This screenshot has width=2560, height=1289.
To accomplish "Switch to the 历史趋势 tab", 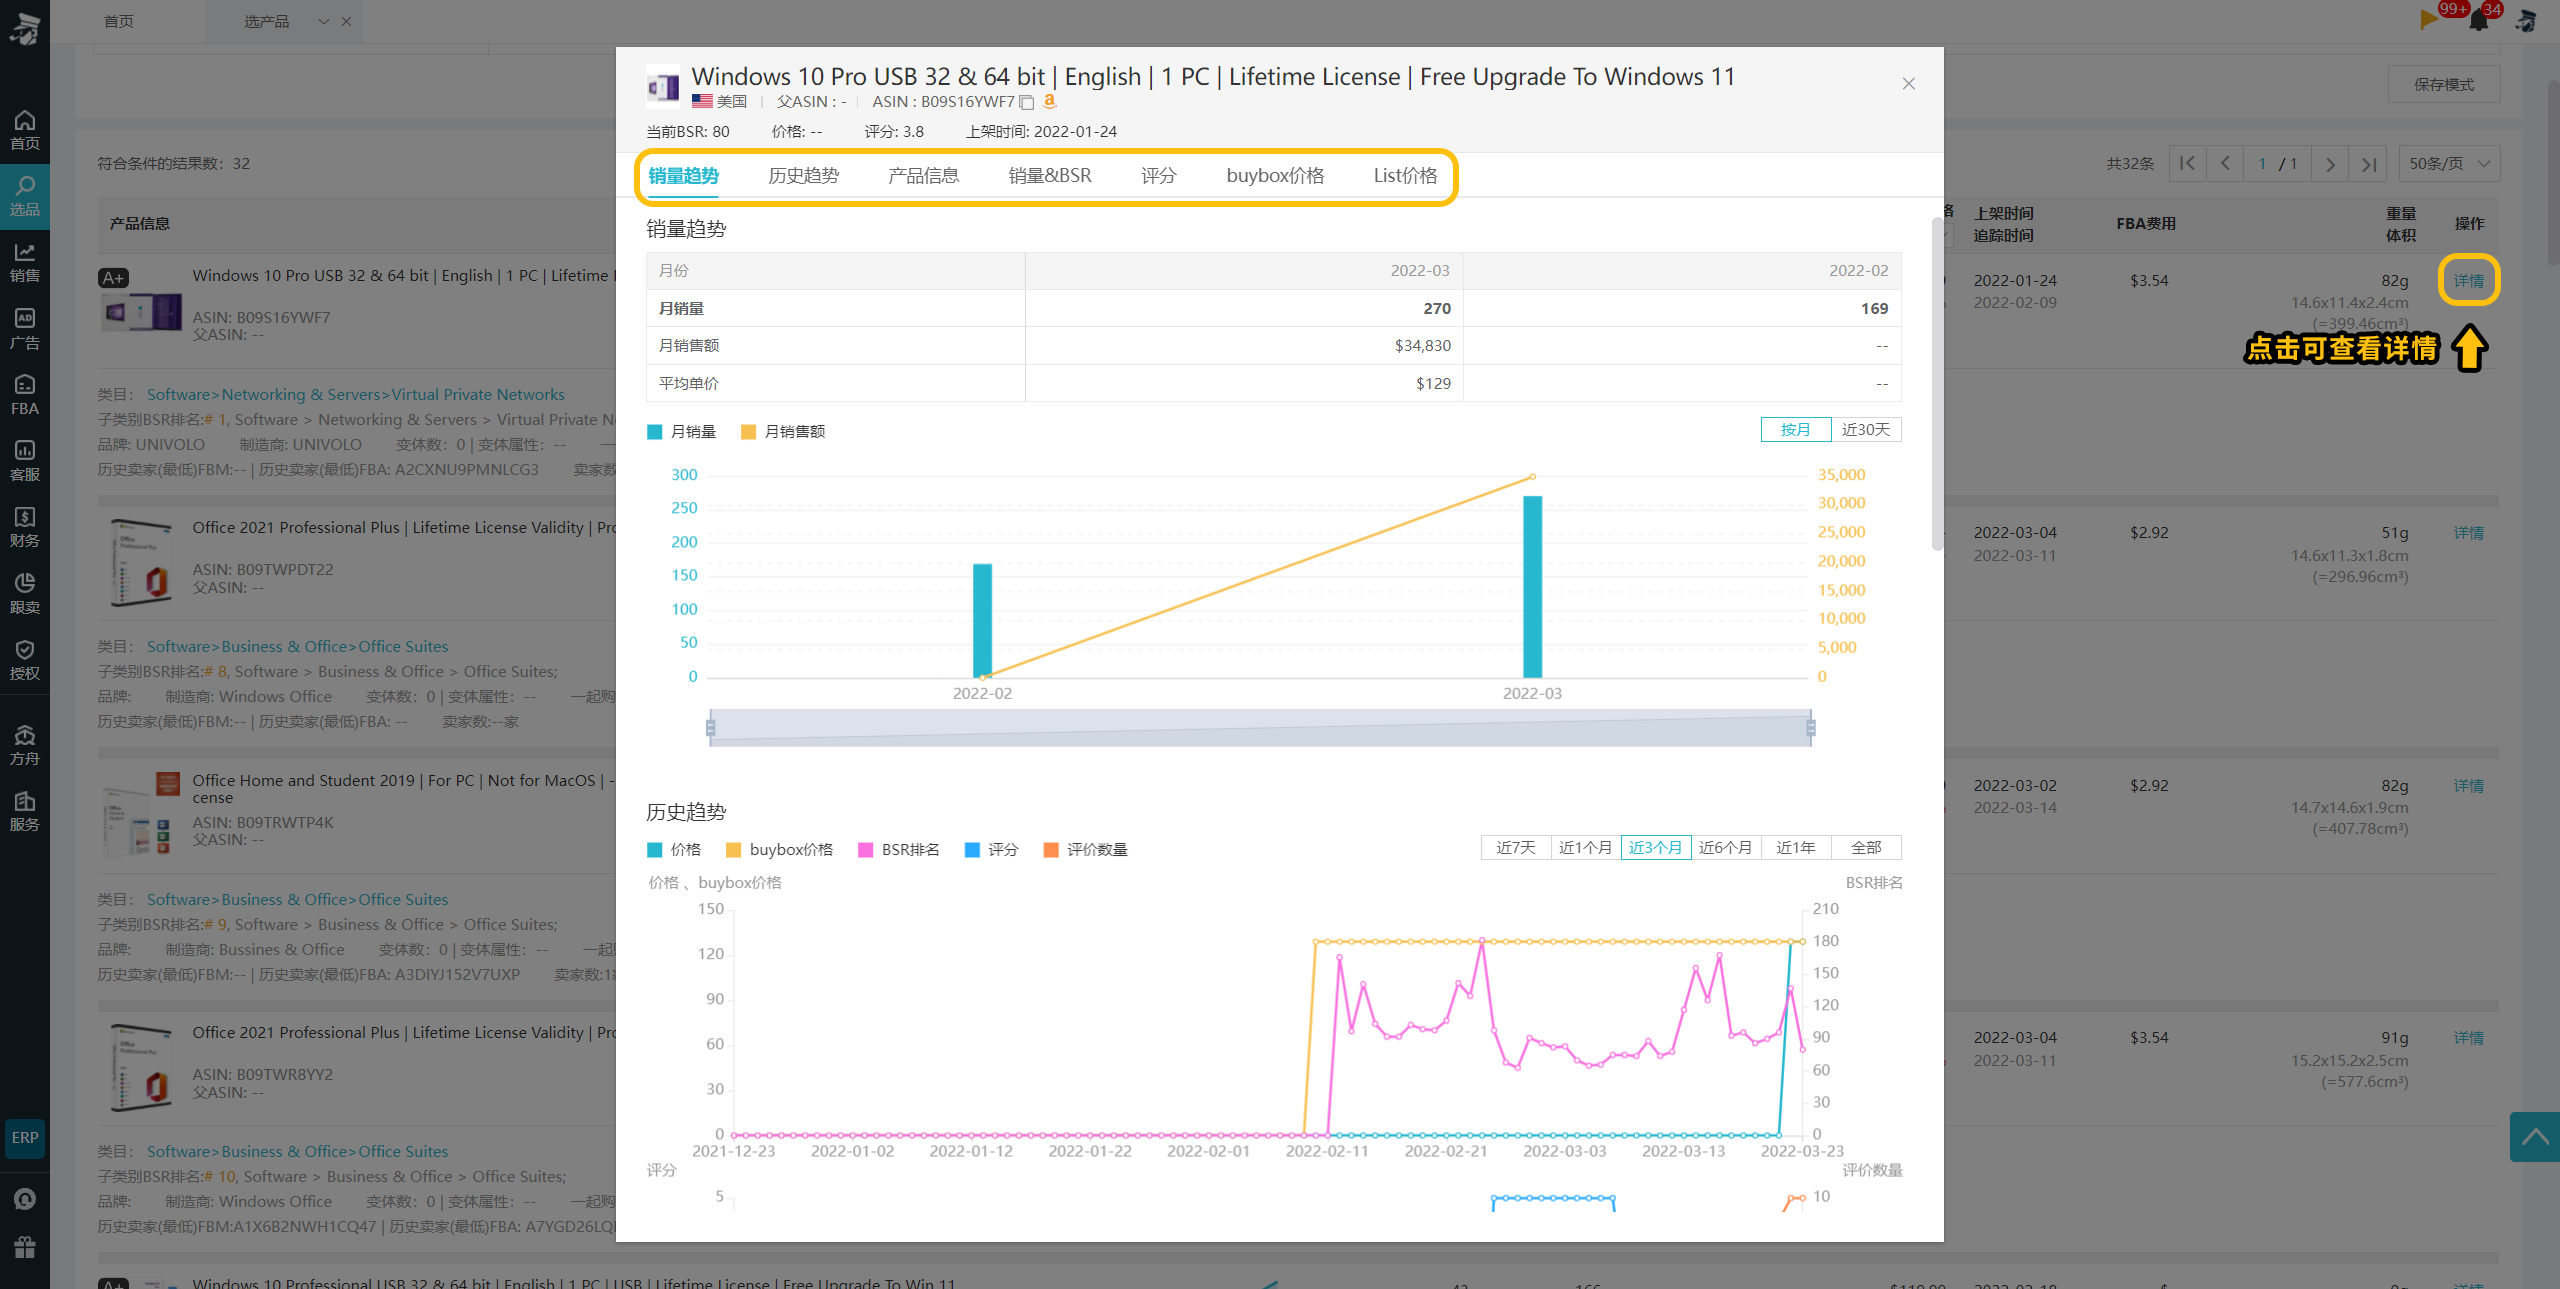I will (x=804, y=176).
